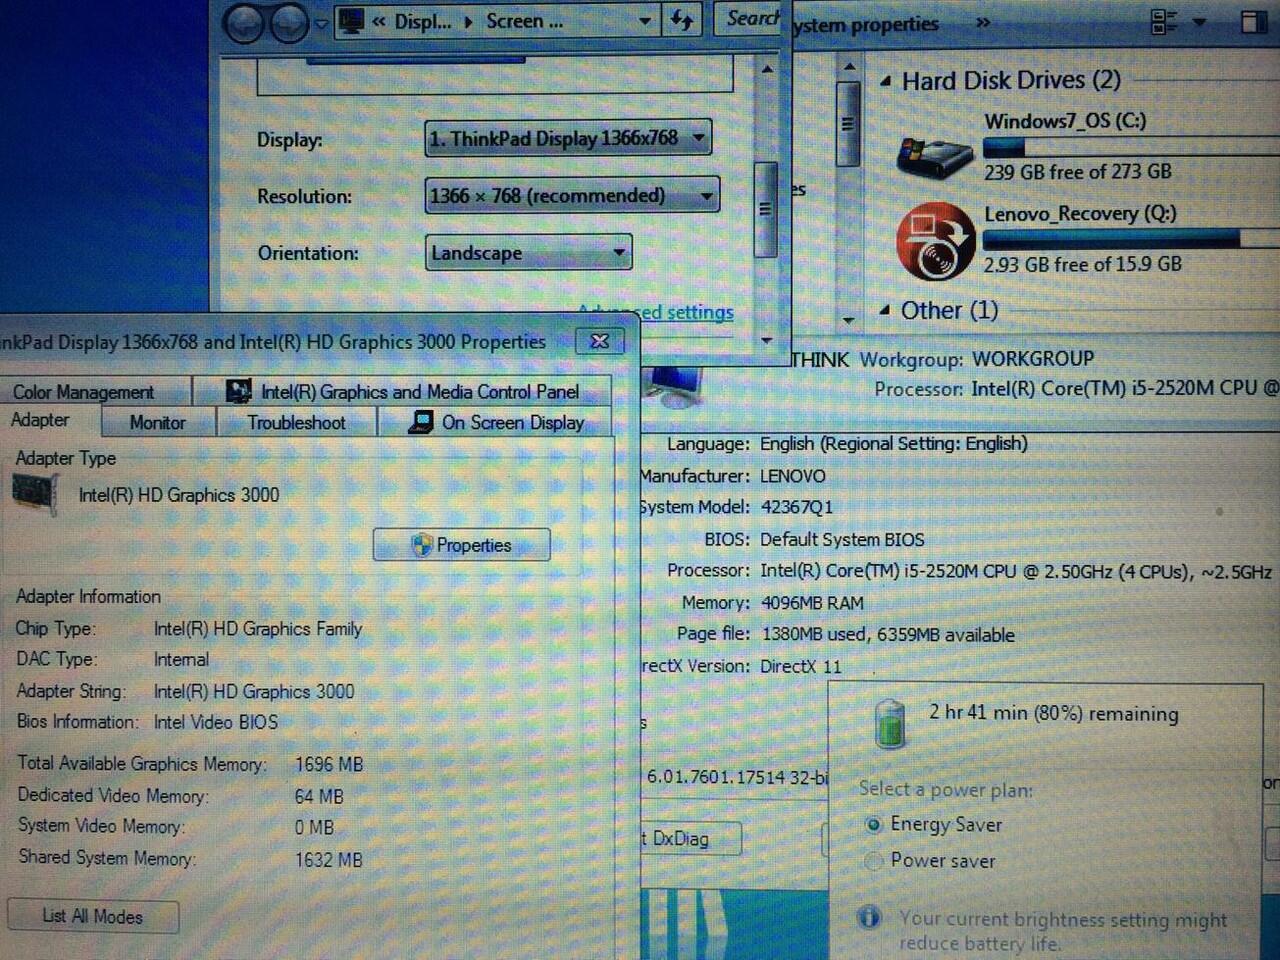Click the adapter Properties button

(x=461, y=545)
